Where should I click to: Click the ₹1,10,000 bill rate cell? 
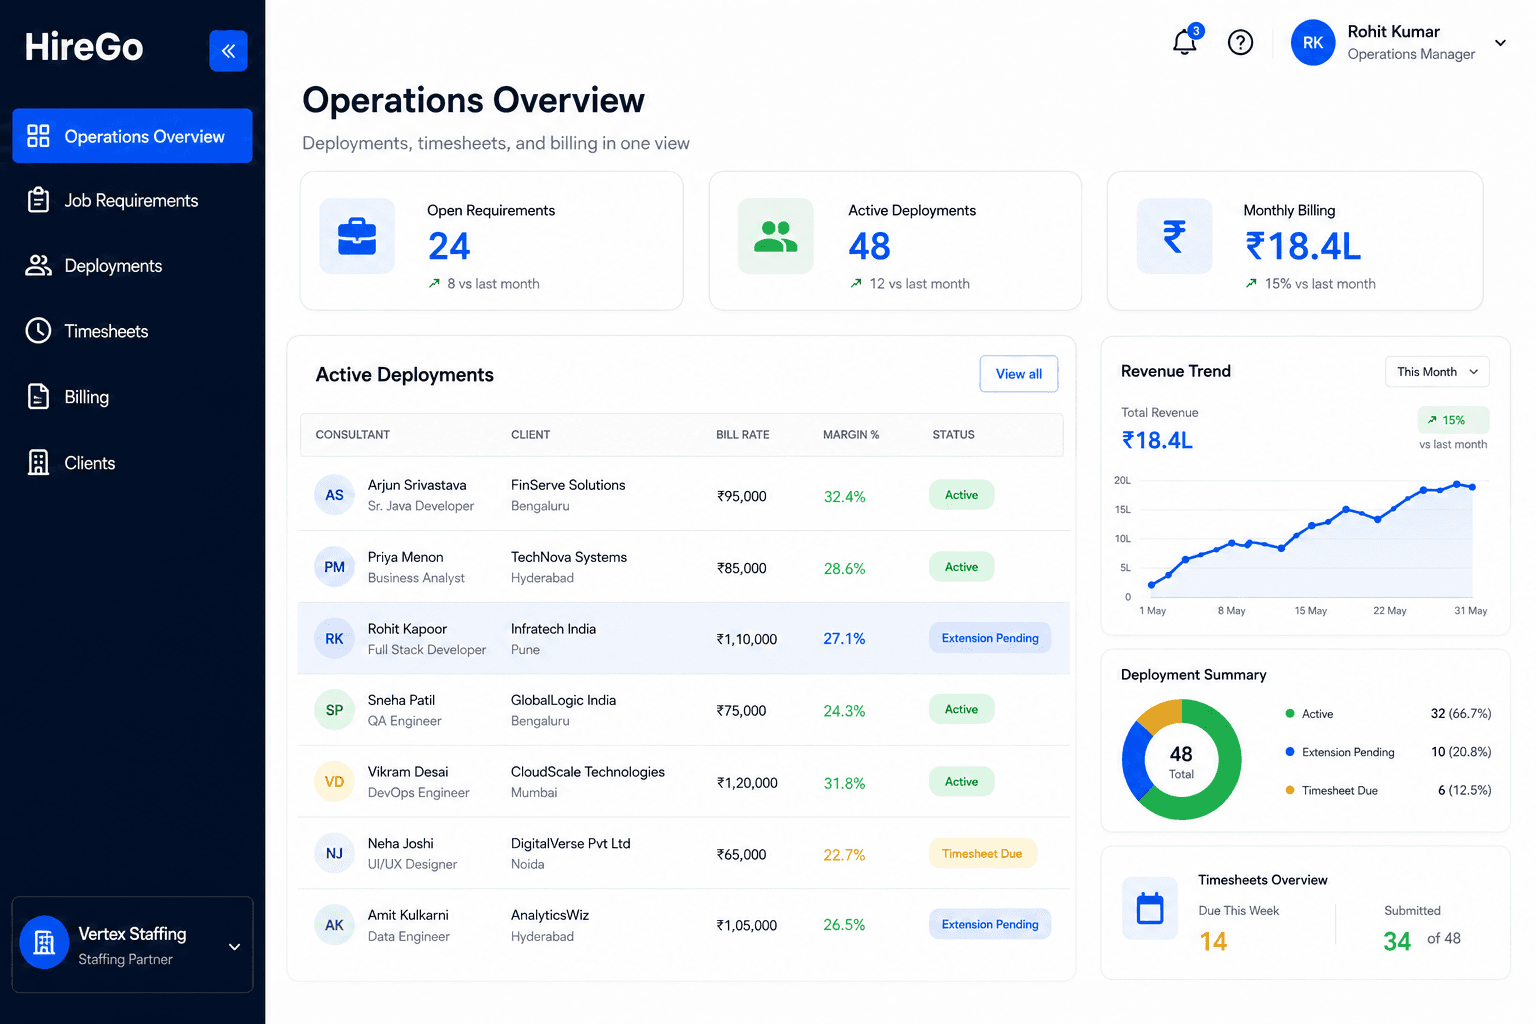(747, 639)
